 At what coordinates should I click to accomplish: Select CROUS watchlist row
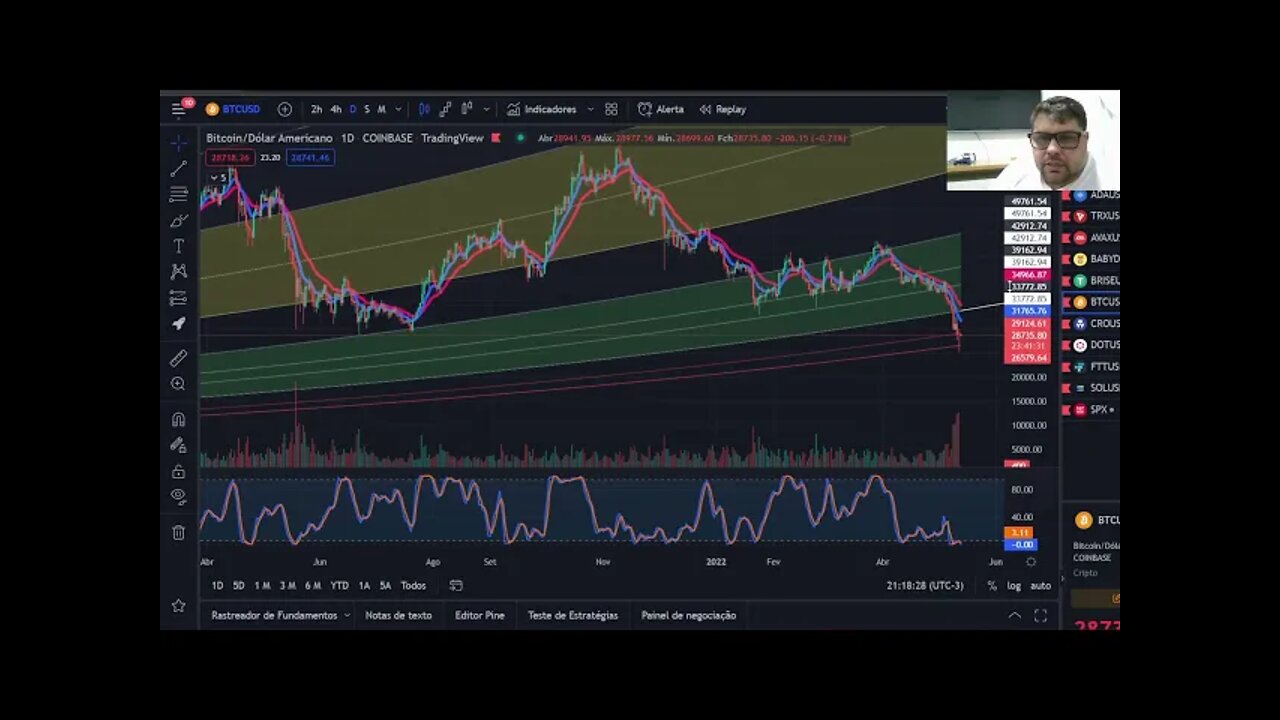click(1091, 323)
